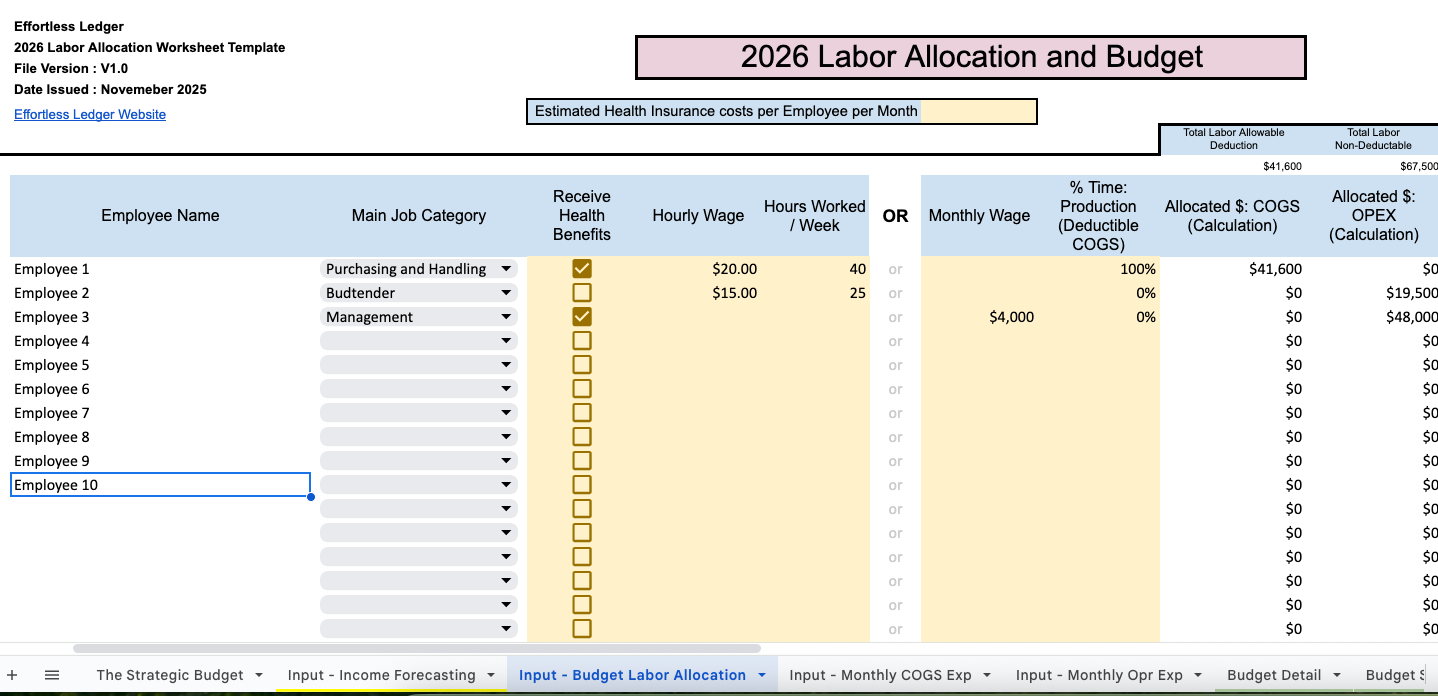
Task: Click the 2026 Labor Allocation and Budget title
Action: pyautogui.click(x=971, y=57)
